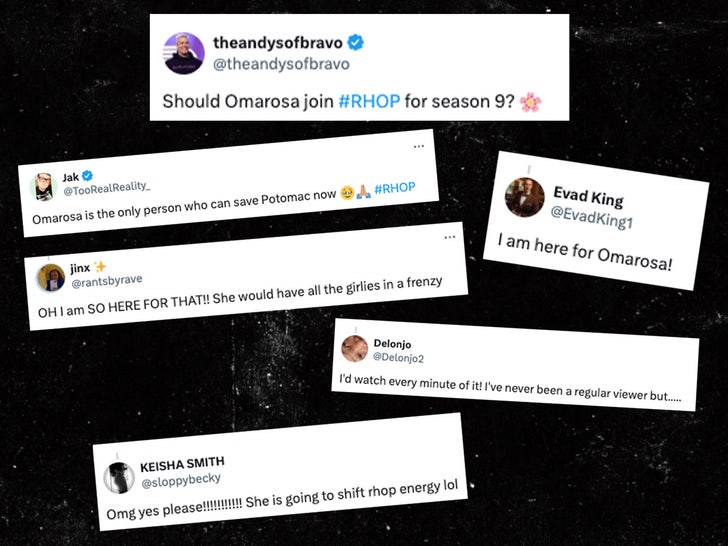Click the @EvadKing1 handle
The image size is (728, 546).
pyautogui.click(x=592, y=217)
